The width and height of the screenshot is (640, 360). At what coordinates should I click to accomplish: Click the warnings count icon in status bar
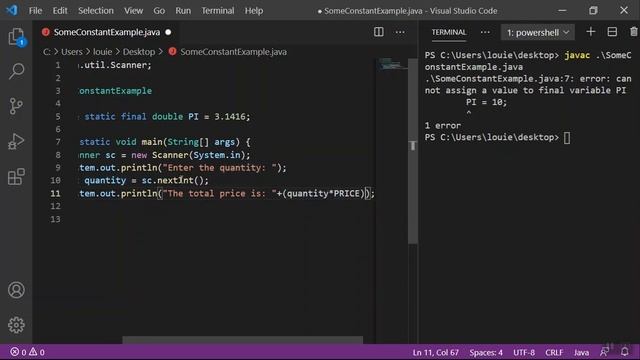pos(33,352)
